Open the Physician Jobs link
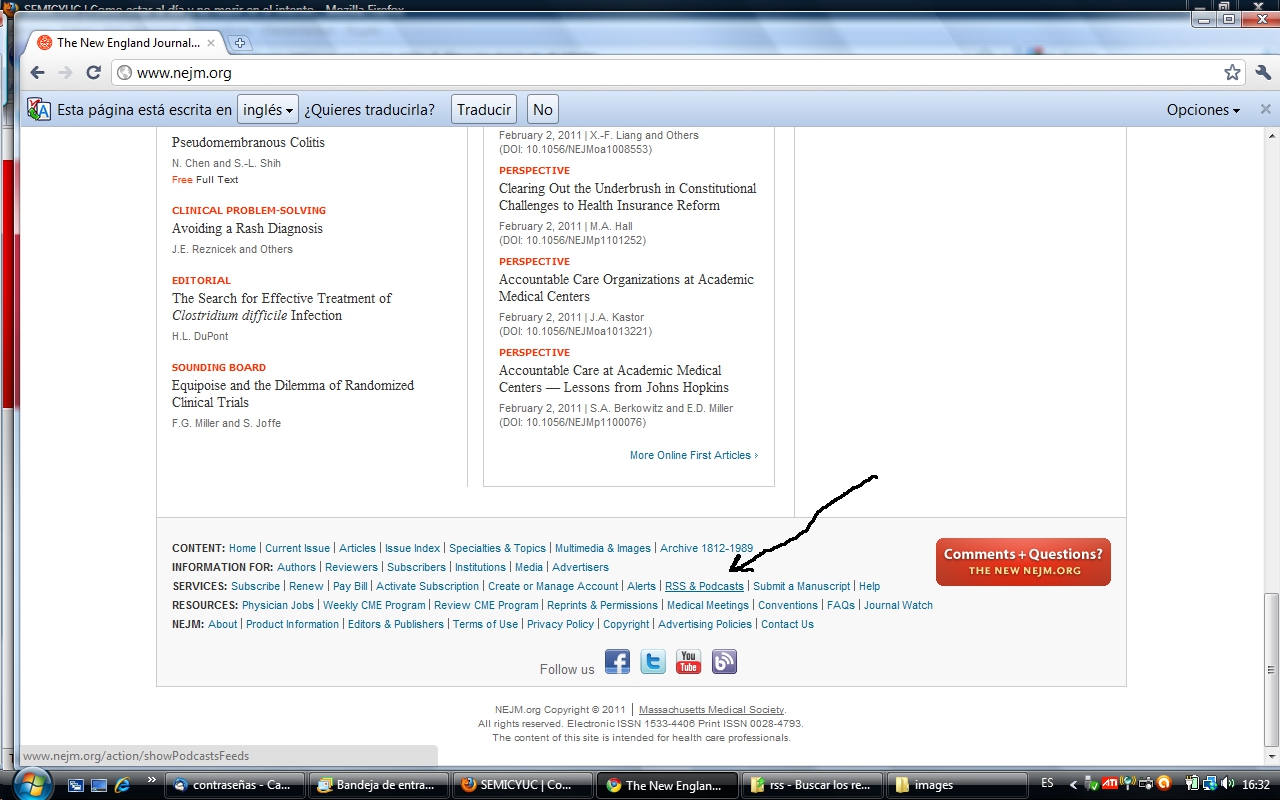The width and height of the screenshot is (1280, 800). point(278,605)
